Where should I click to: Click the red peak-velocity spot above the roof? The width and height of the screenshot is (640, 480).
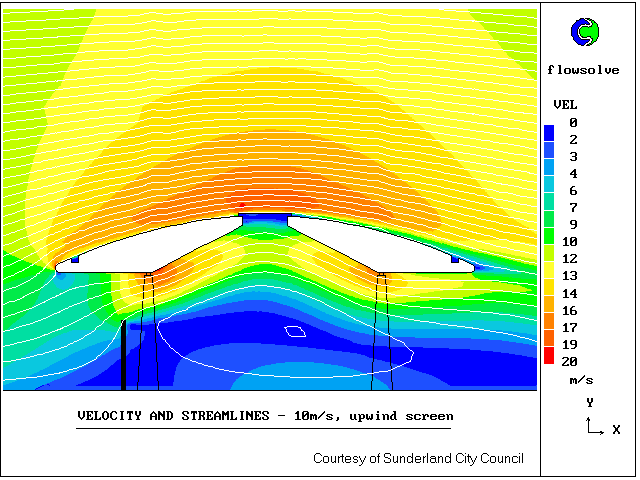click(242, 205)
